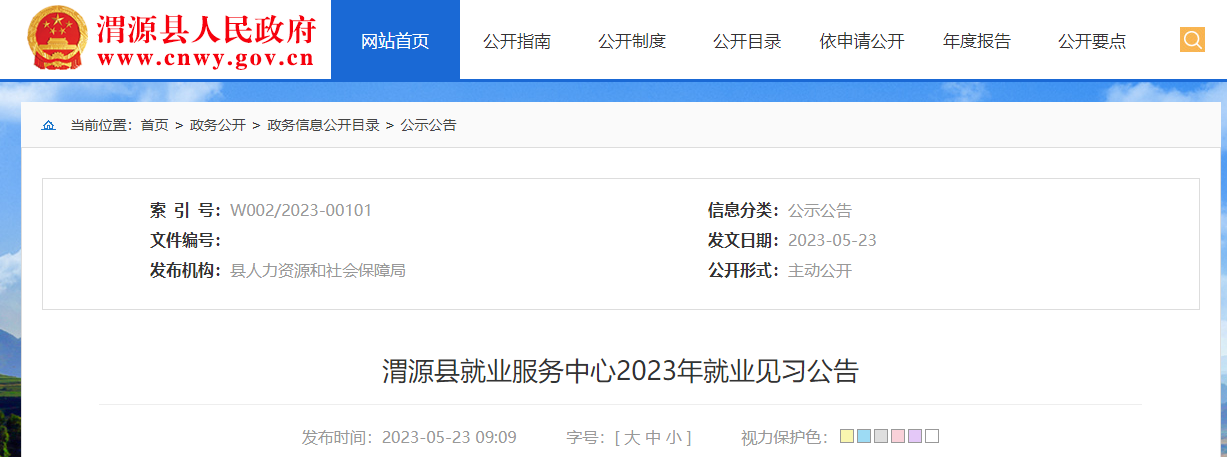Open the 公开要点 menu item
1227x457 pixels.
pyautogui.click(x=1092, y=41)
